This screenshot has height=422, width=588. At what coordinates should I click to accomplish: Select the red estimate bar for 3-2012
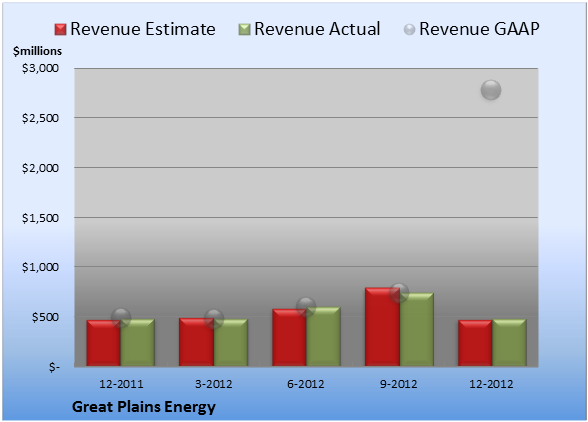tap(196, 342)
